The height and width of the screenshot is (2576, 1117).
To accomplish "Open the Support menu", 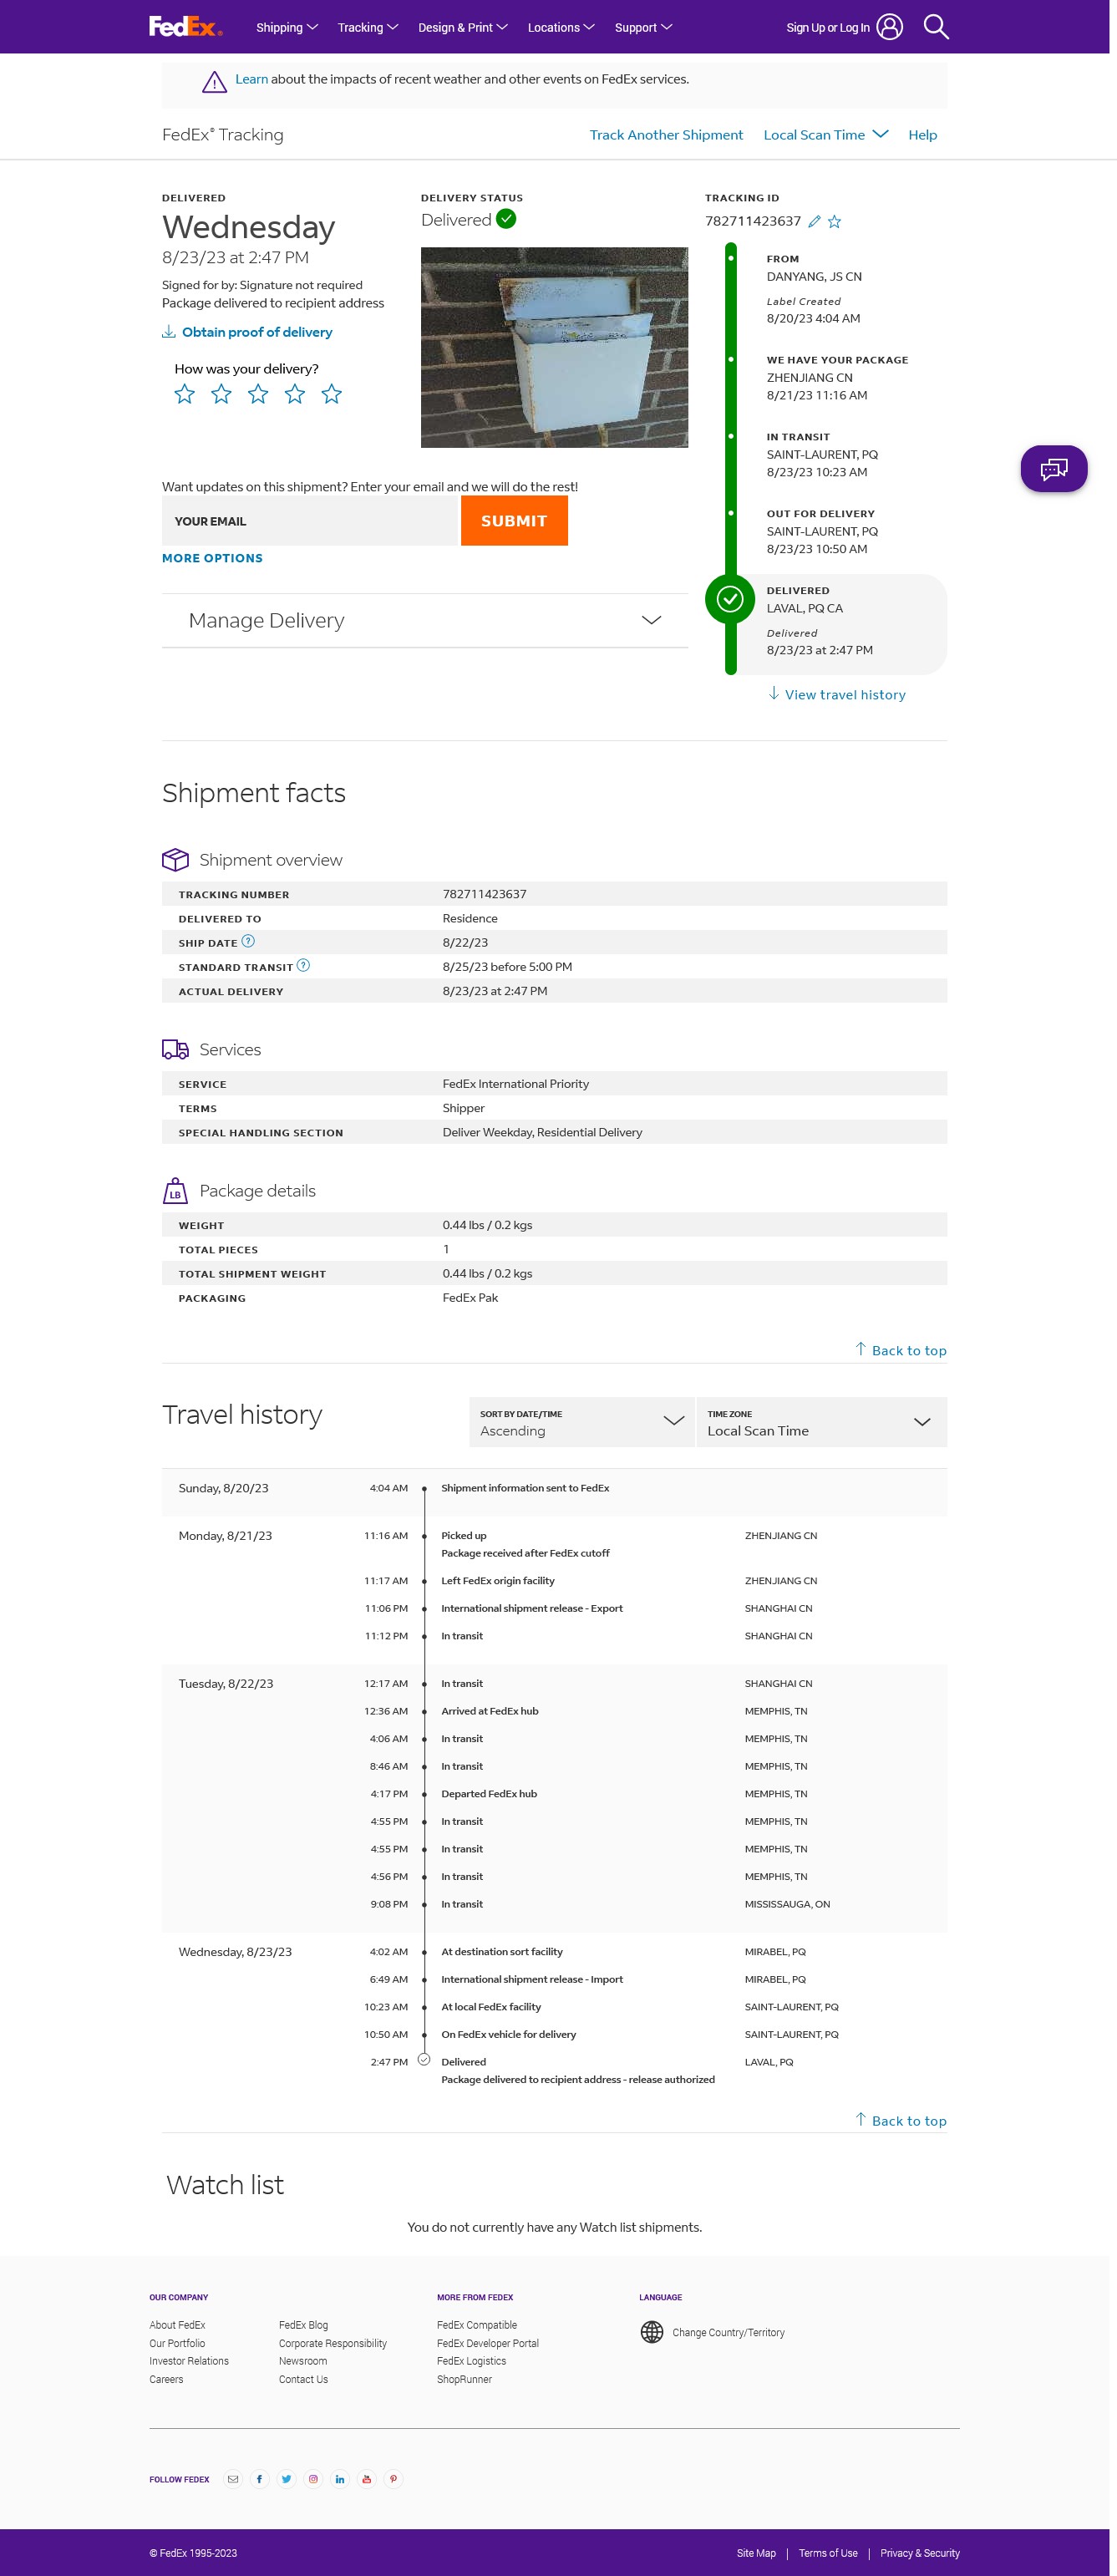I will coord(643,28).
